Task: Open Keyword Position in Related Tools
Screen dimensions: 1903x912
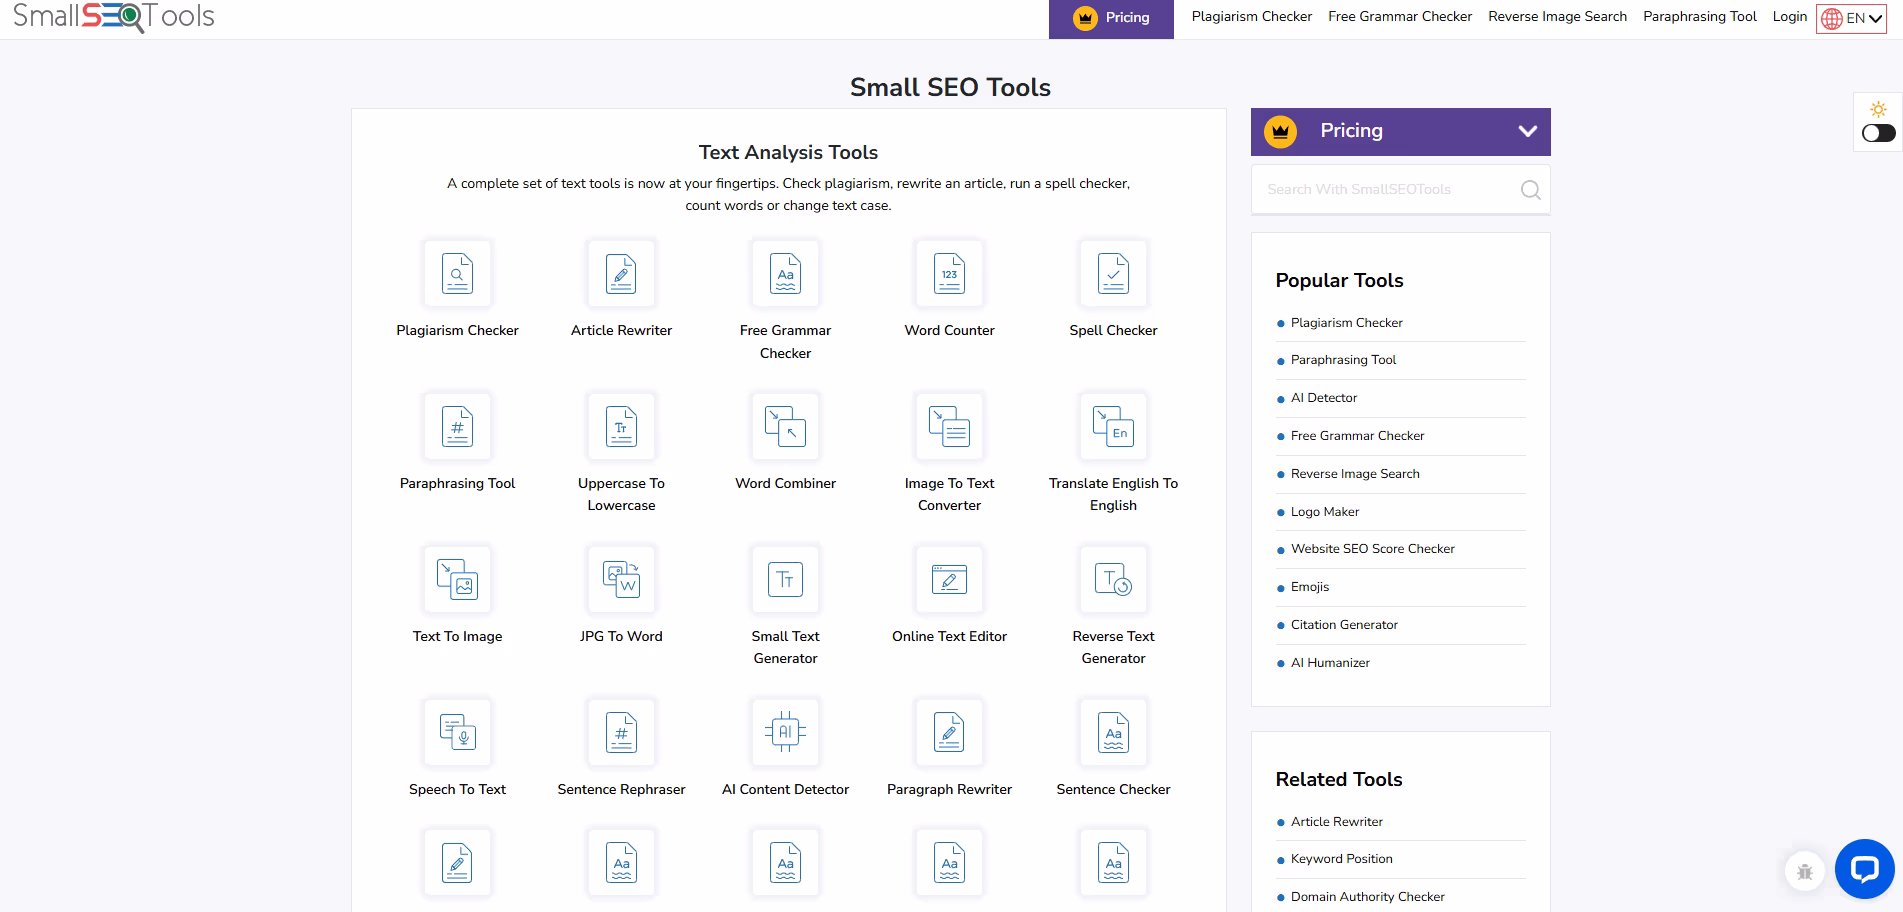Action: pyautogui.click(x=1341, y=859)
